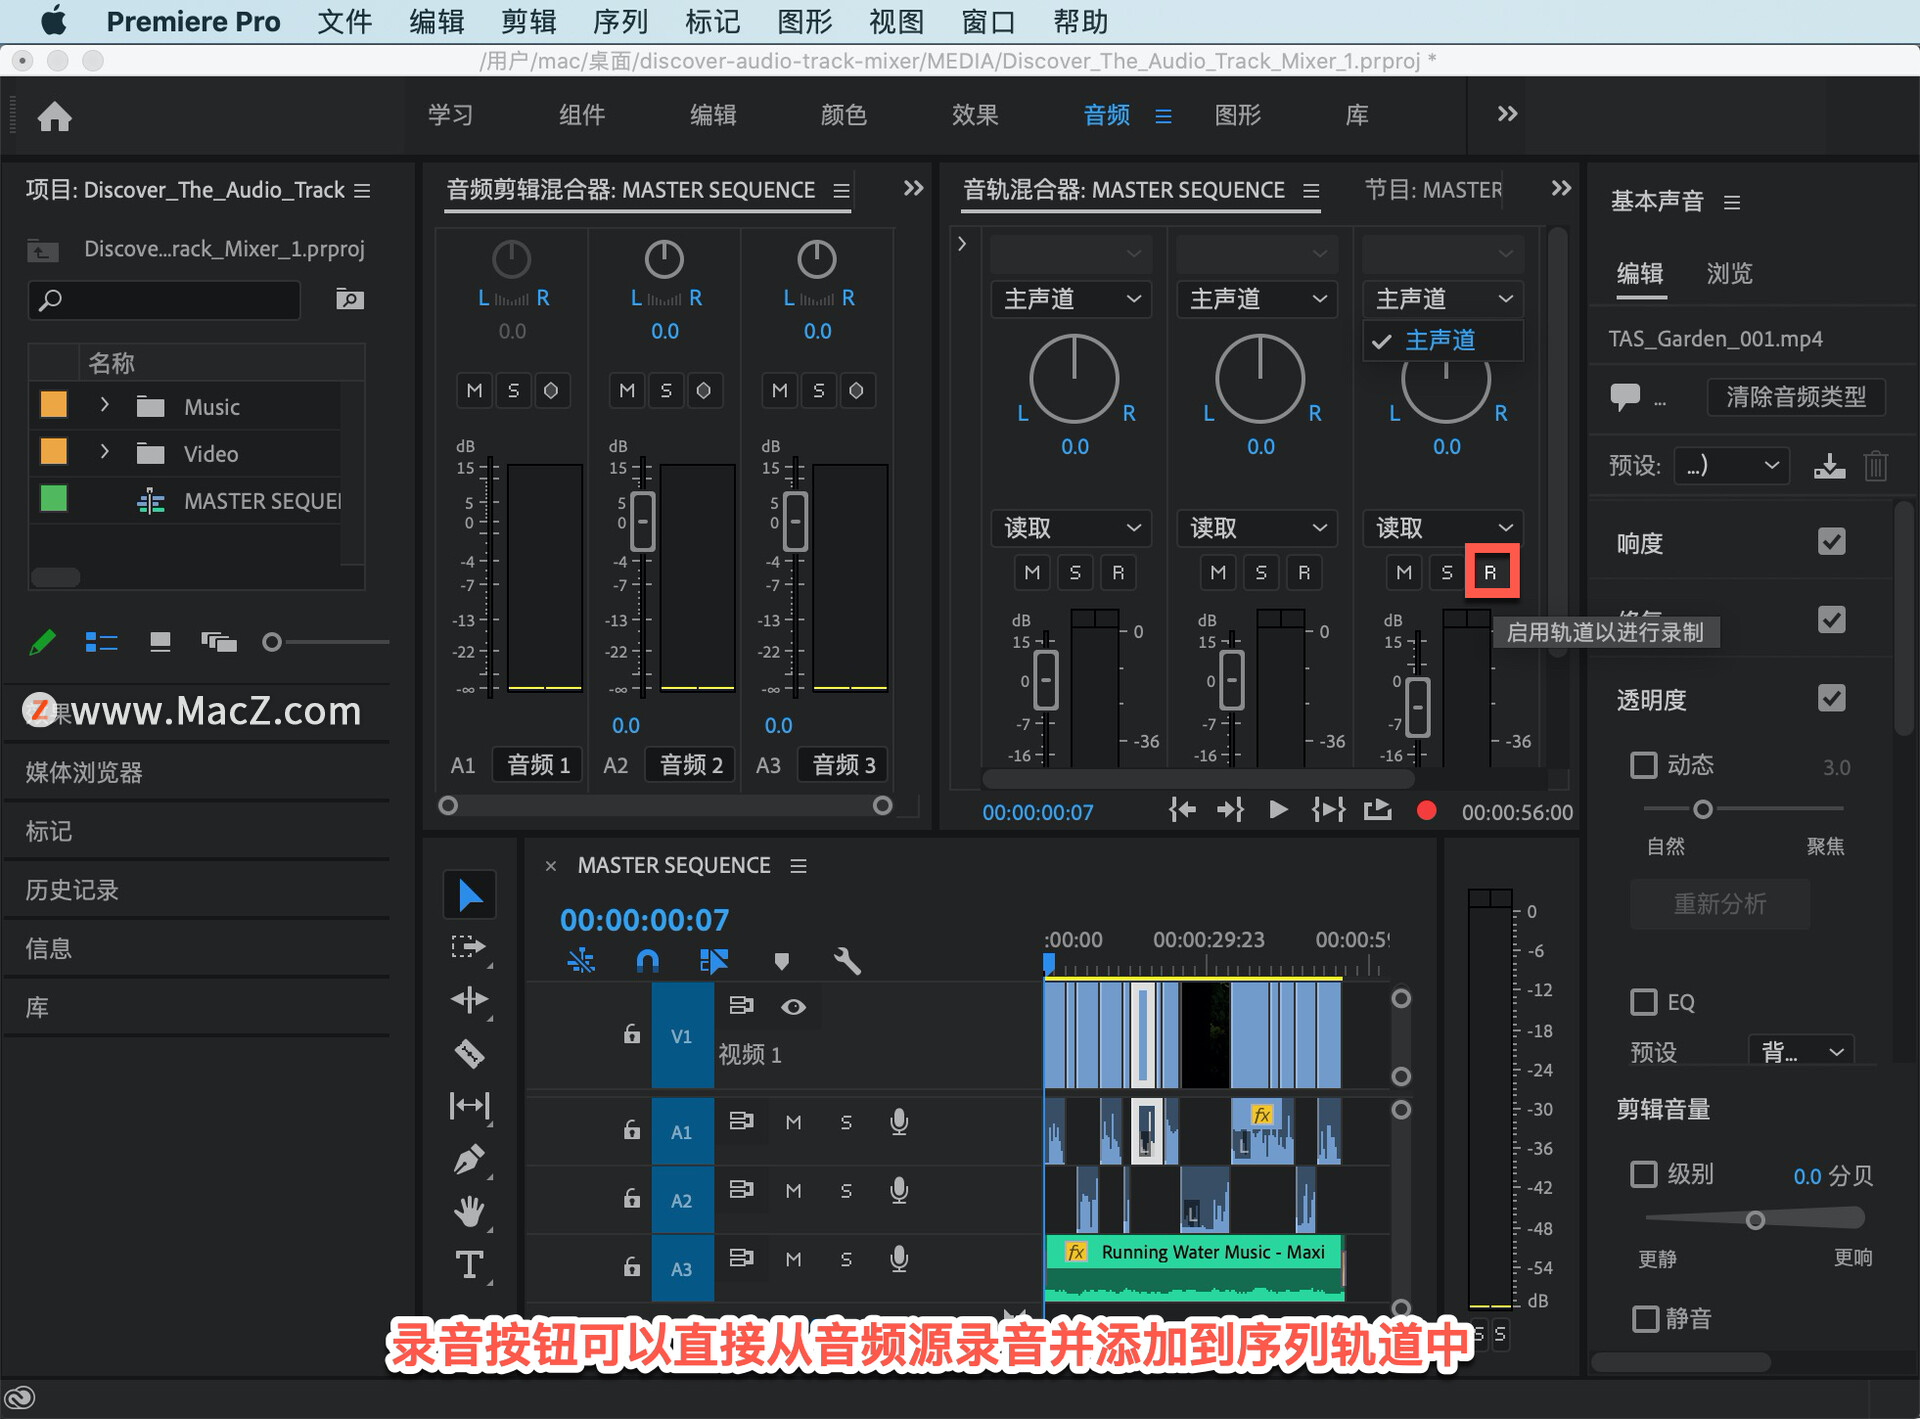Open the 序列 menu

[620, 22]
